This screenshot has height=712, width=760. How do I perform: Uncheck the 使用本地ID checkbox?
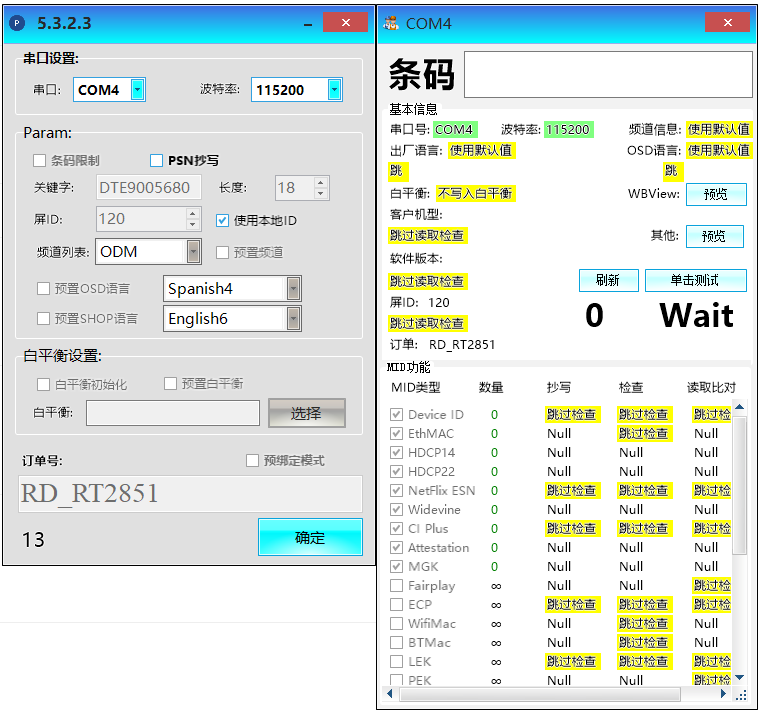(x=223, y=220)
